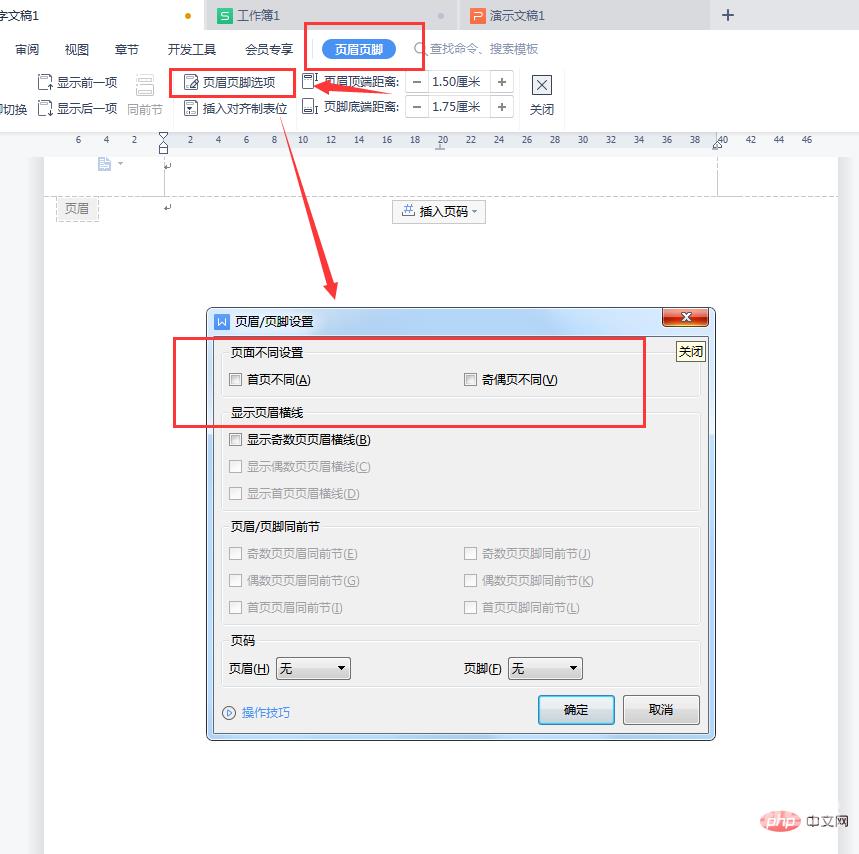
Task: Open the 开发工具 ribbon tab
Action: (x=192, y=49)
